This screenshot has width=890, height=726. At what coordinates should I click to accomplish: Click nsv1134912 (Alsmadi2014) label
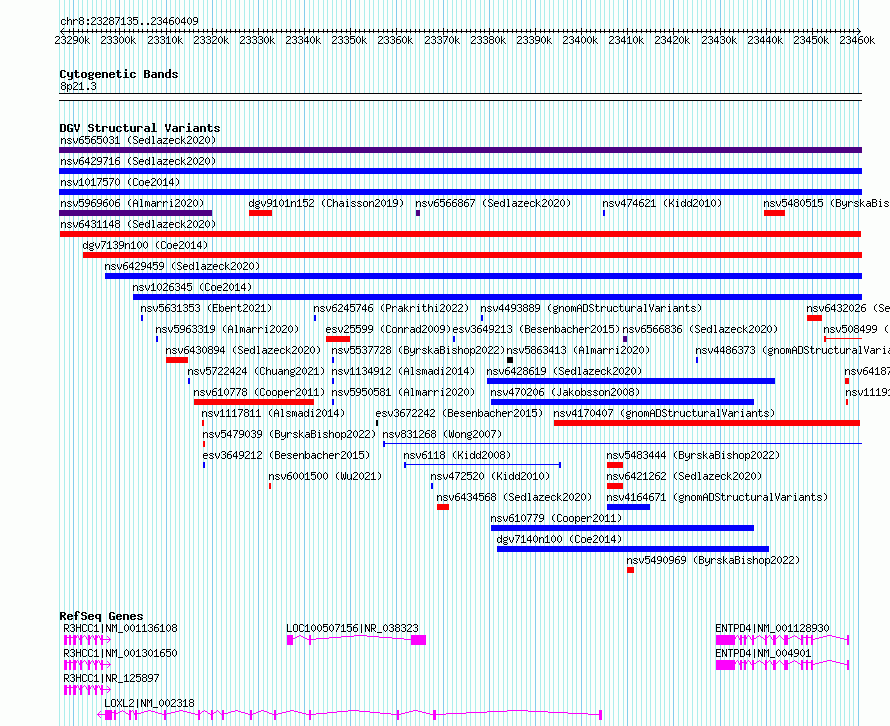click(403, 371)
